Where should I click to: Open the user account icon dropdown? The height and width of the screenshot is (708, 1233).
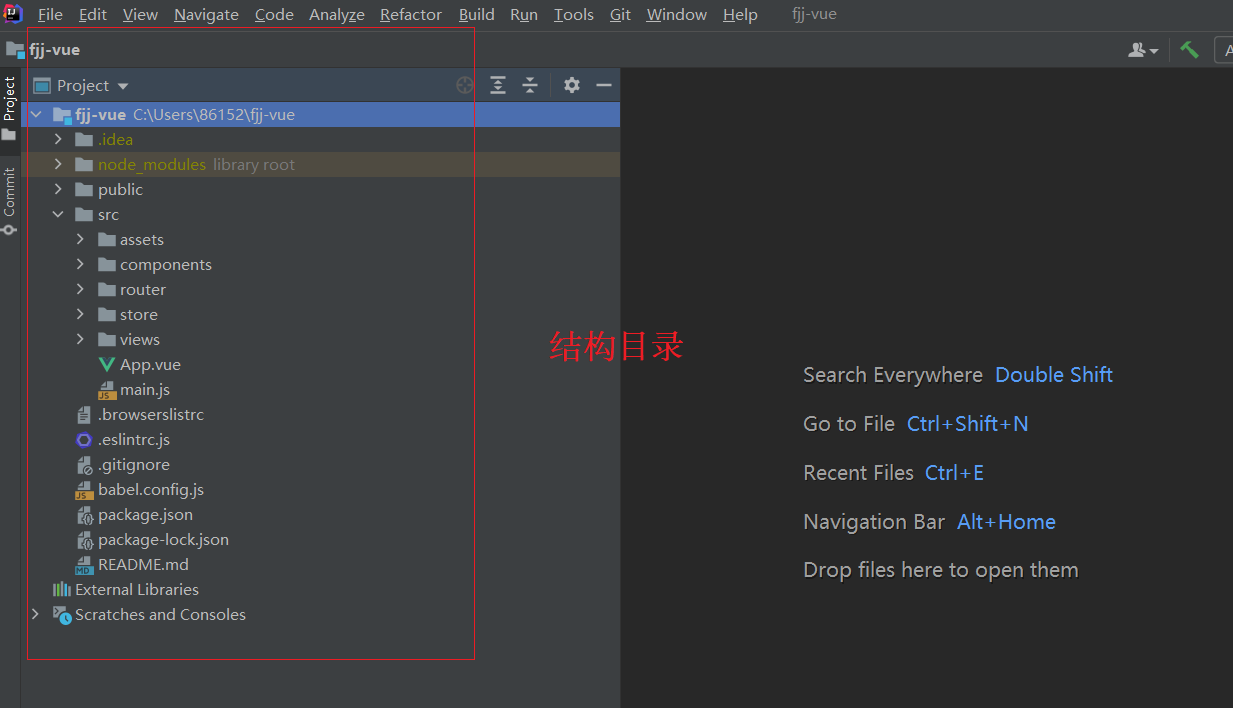[1143, 50]
